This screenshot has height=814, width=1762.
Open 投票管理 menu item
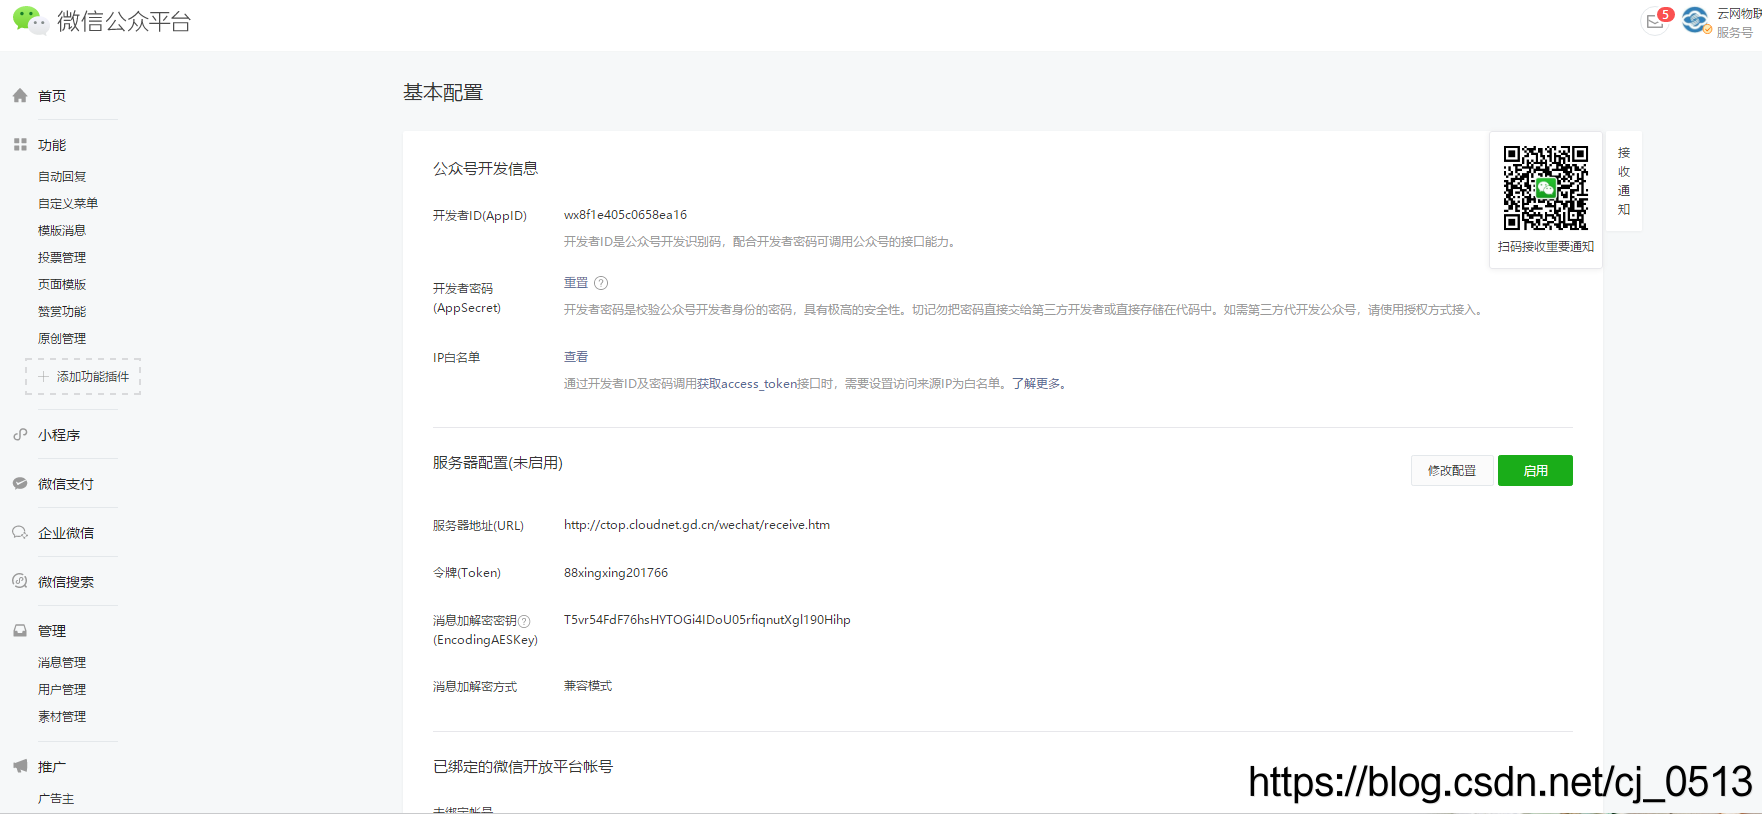[62, 257]
